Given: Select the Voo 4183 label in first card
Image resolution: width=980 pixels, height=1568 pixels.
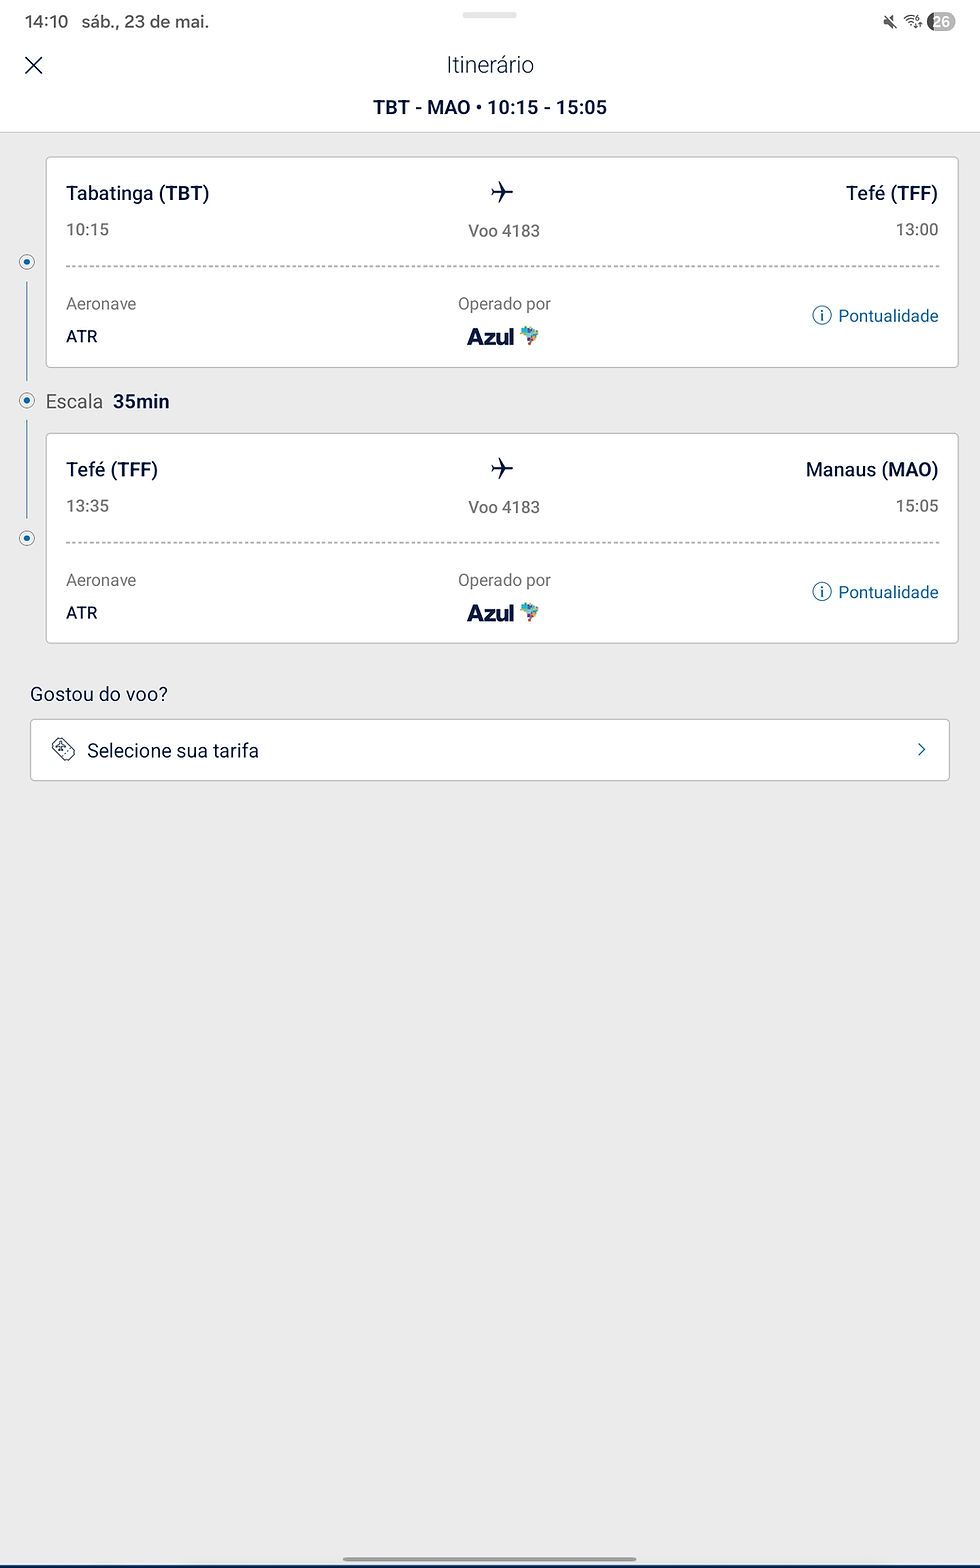Looking at the screenshot, I should [504, 231].
